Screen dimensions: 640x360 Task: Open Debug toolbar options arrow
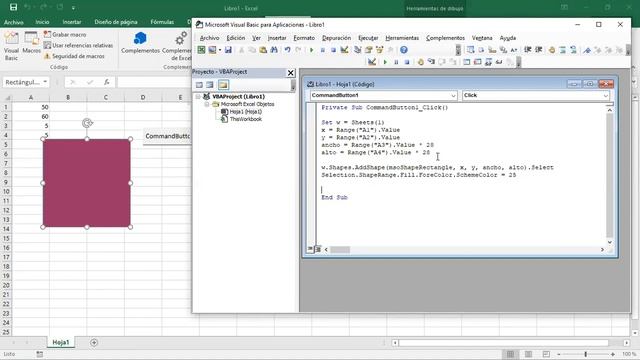pos(518,62)
